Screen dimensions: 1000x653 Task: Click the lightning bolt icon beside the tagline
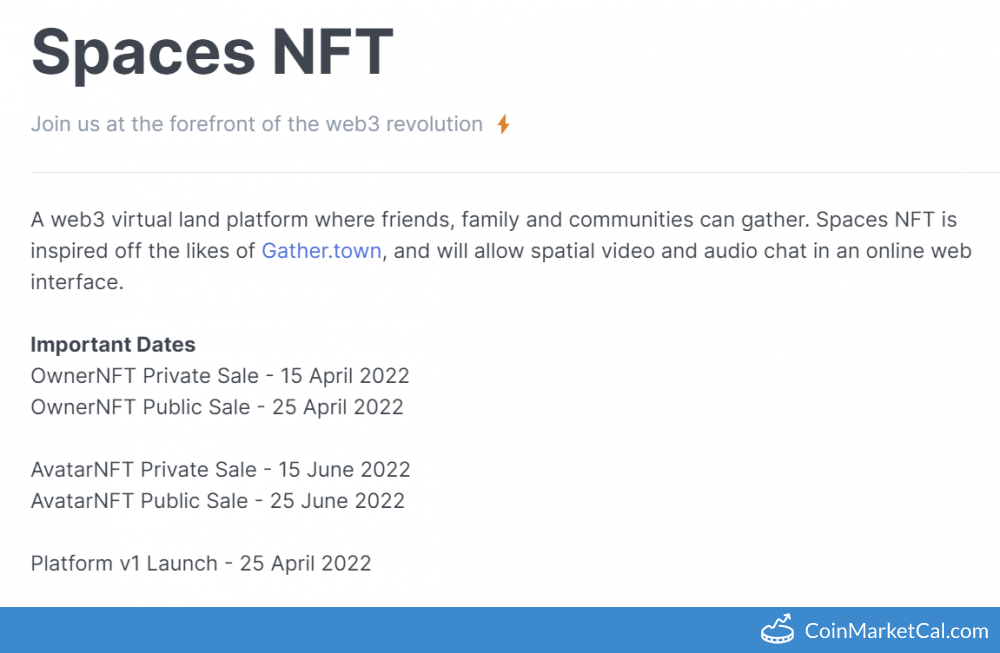click(x=504, y=125)
